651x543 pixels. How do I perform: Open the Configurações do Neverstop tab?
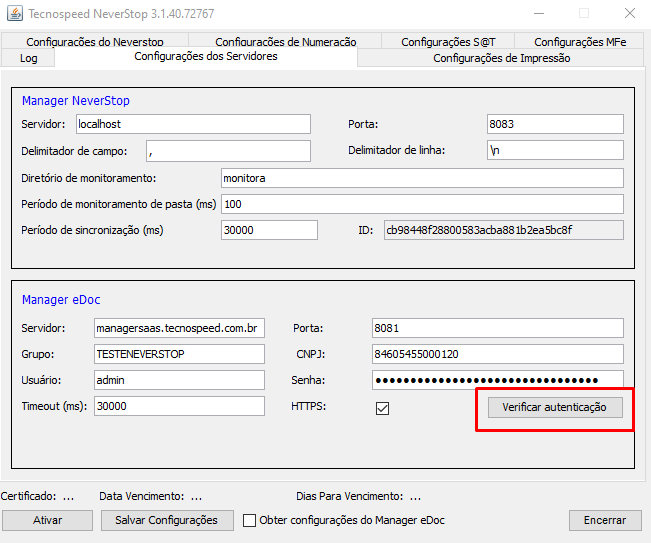(95, 42)
